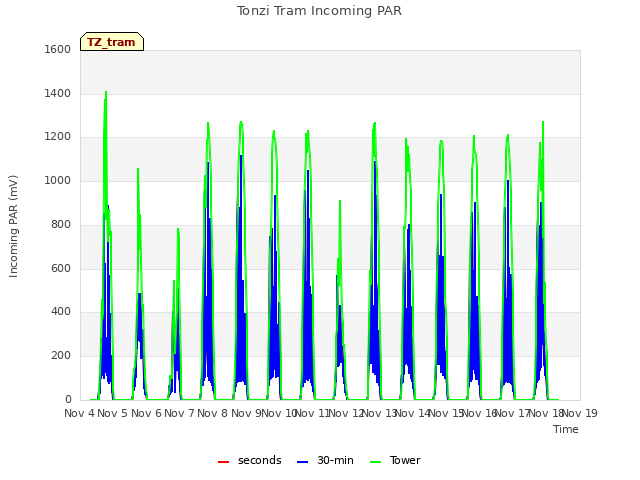Click the Nov 8 x-axis tick label
This screenshot has width=640, height=480.
click(x=212, y=413)
